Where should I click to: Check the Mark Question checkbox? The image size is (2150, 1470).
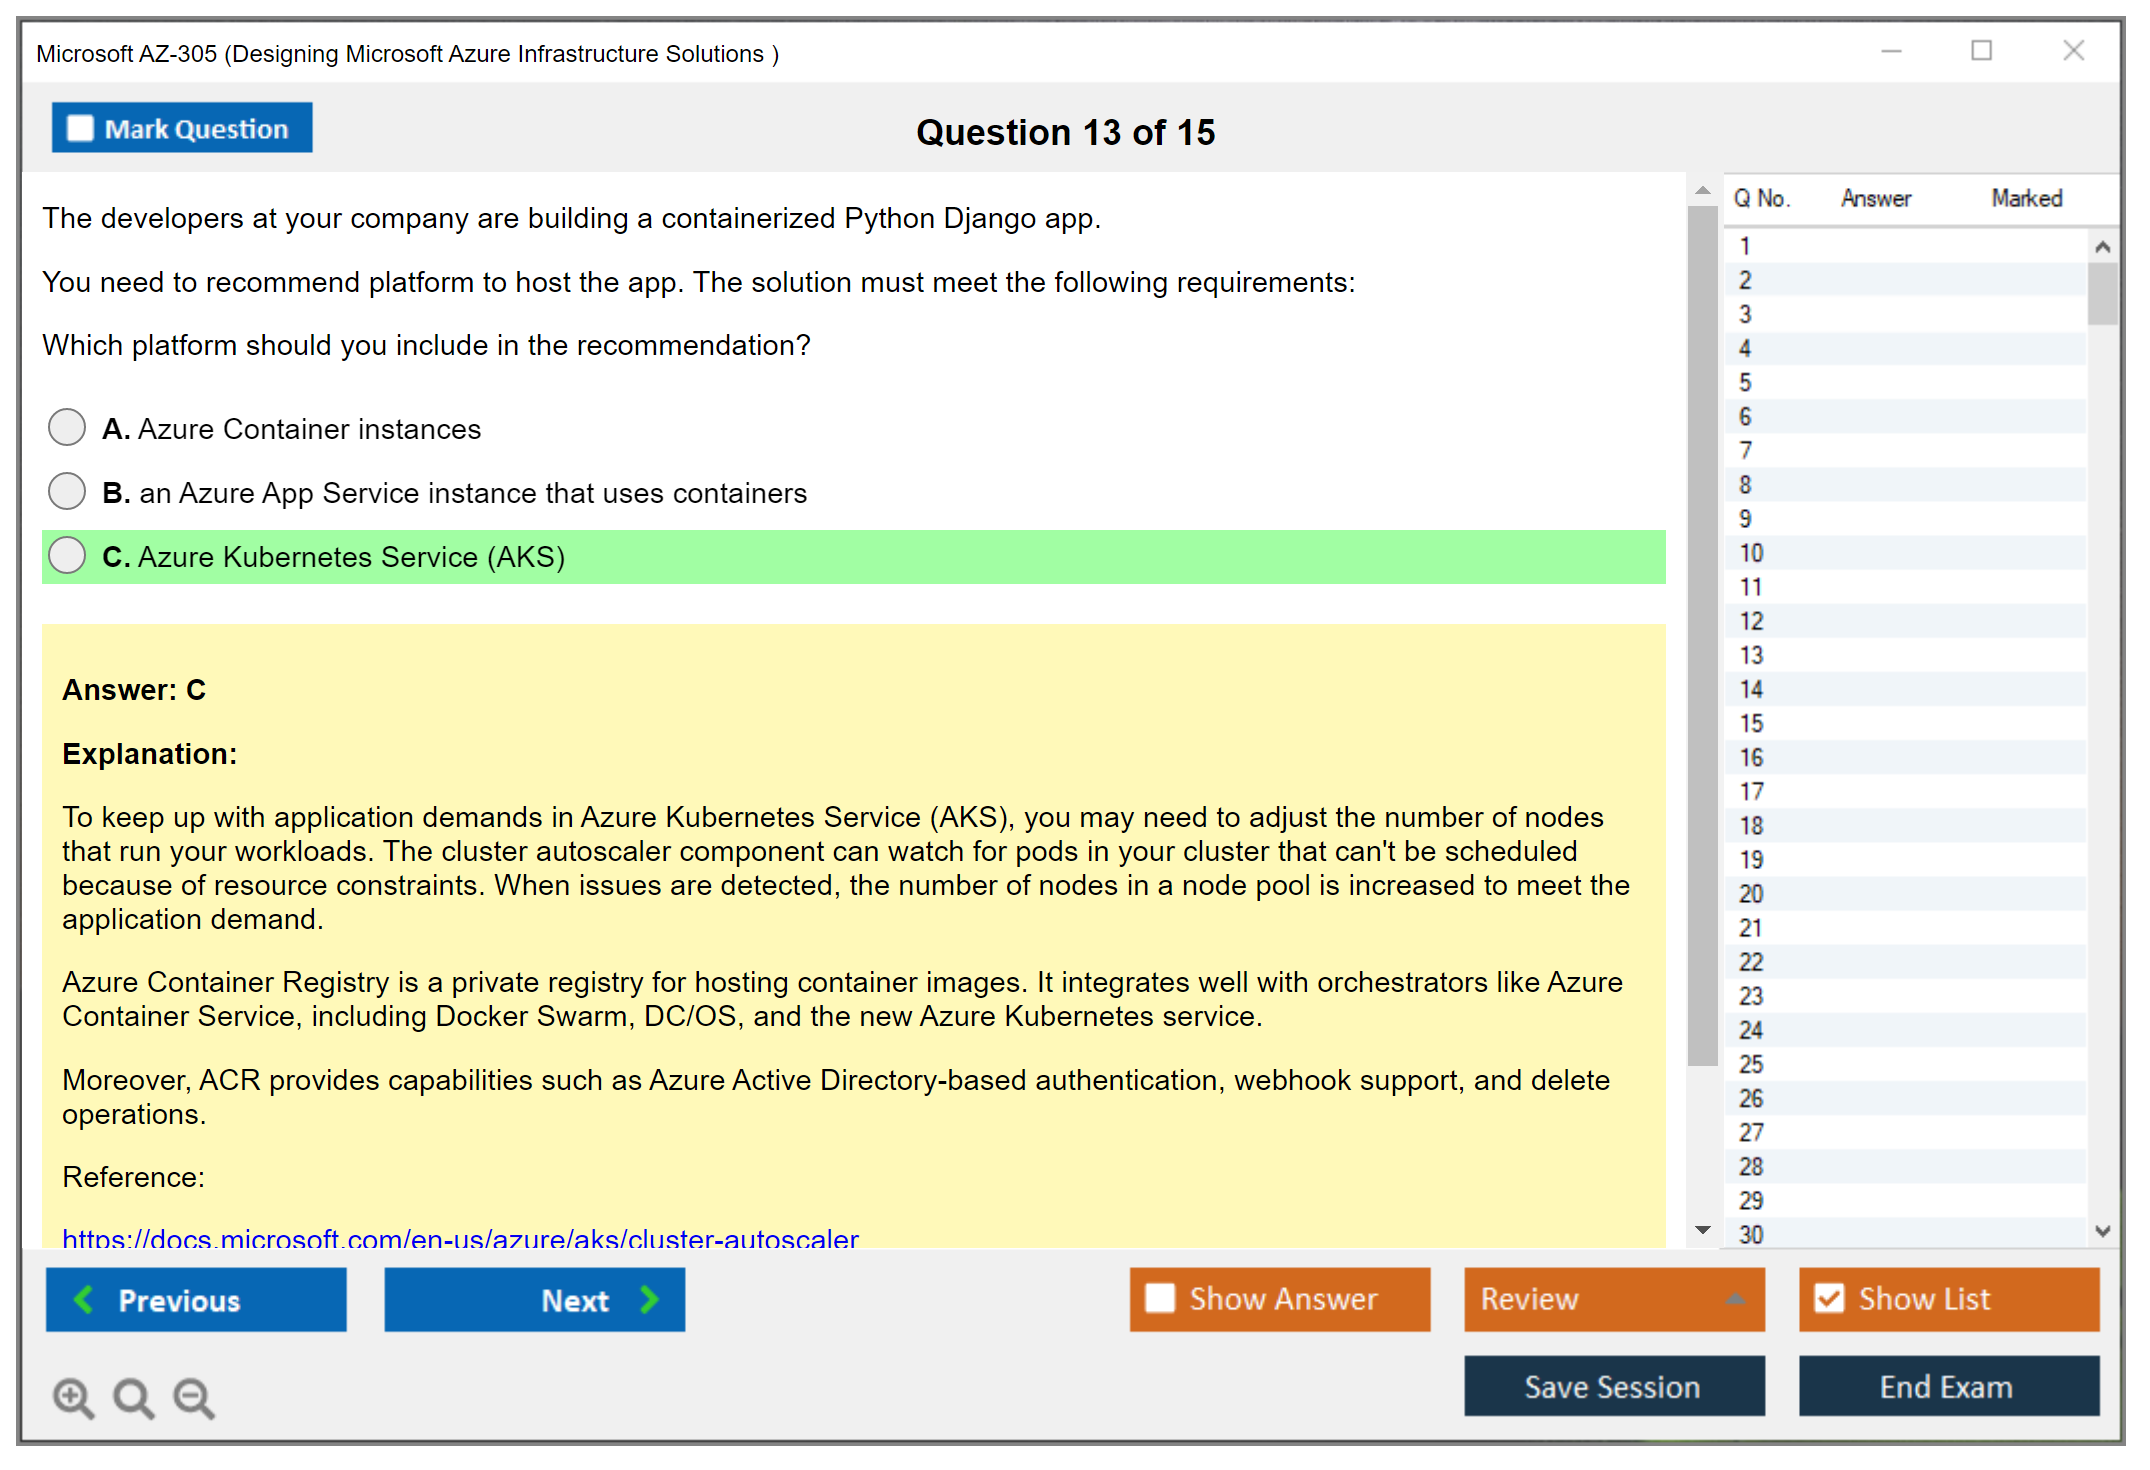pyautogui.click(x=80, y=129)
